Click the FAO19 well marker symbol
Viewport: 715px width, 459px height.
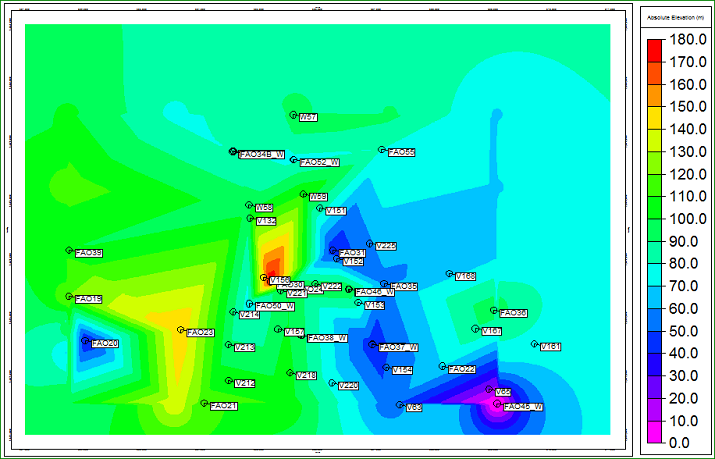69,296
